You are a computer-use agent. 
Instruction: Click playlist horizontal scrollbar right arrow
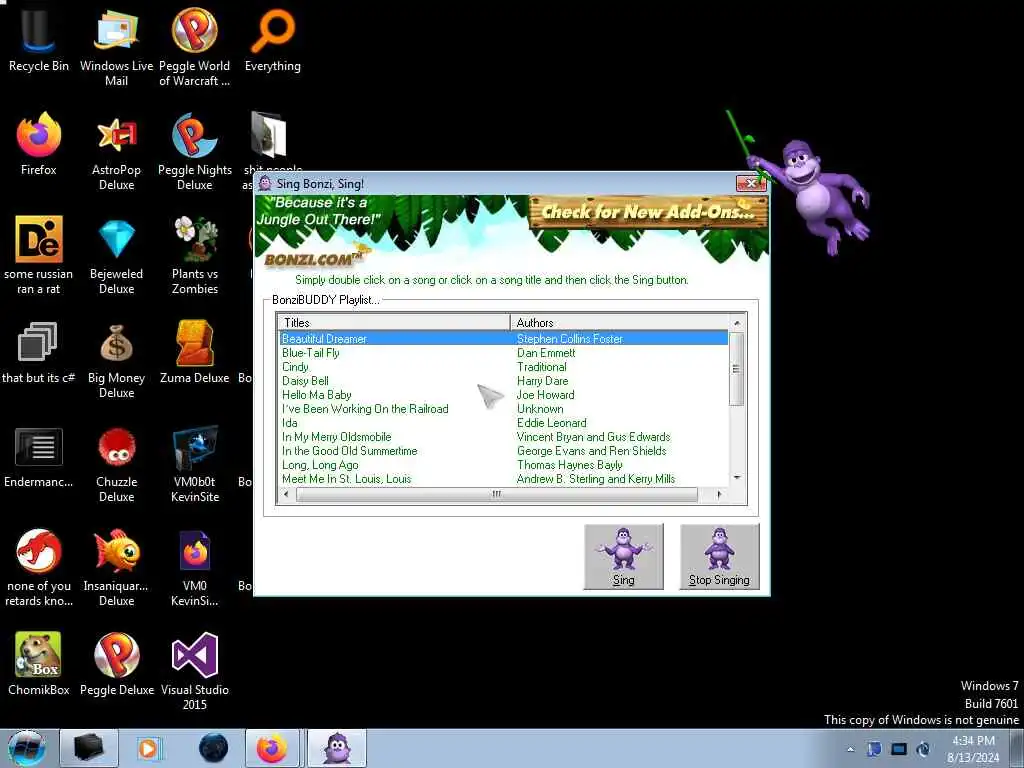[x=719, y=495]
